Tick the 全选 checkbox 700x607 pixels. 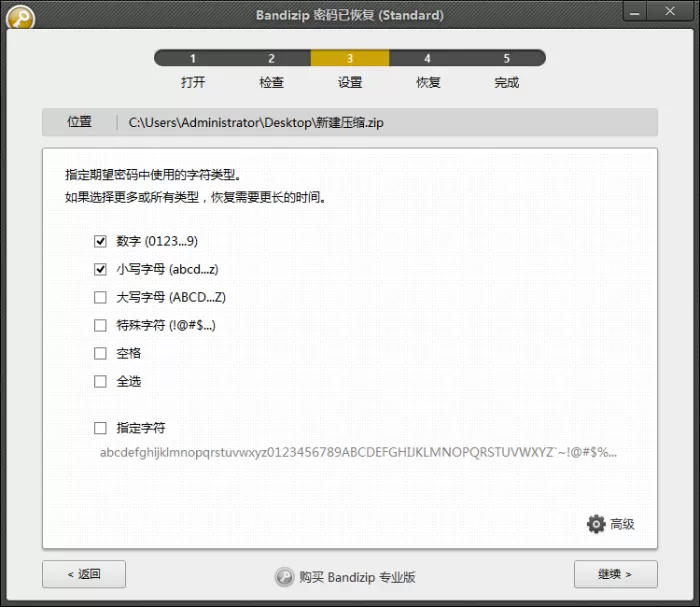click(100, 382)
